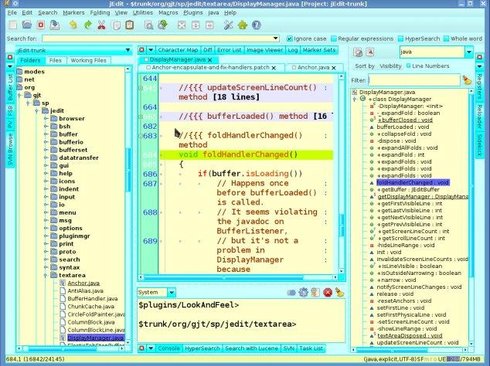Open the Plugins menu
This screenshot has height=366, width=490.
click(193, 13)
